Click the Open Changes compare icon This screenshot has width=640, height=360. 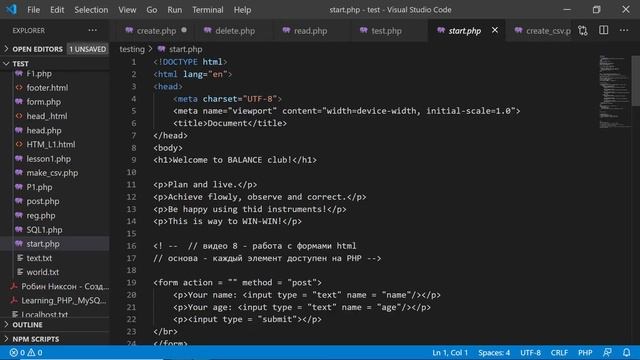point(583,30)
